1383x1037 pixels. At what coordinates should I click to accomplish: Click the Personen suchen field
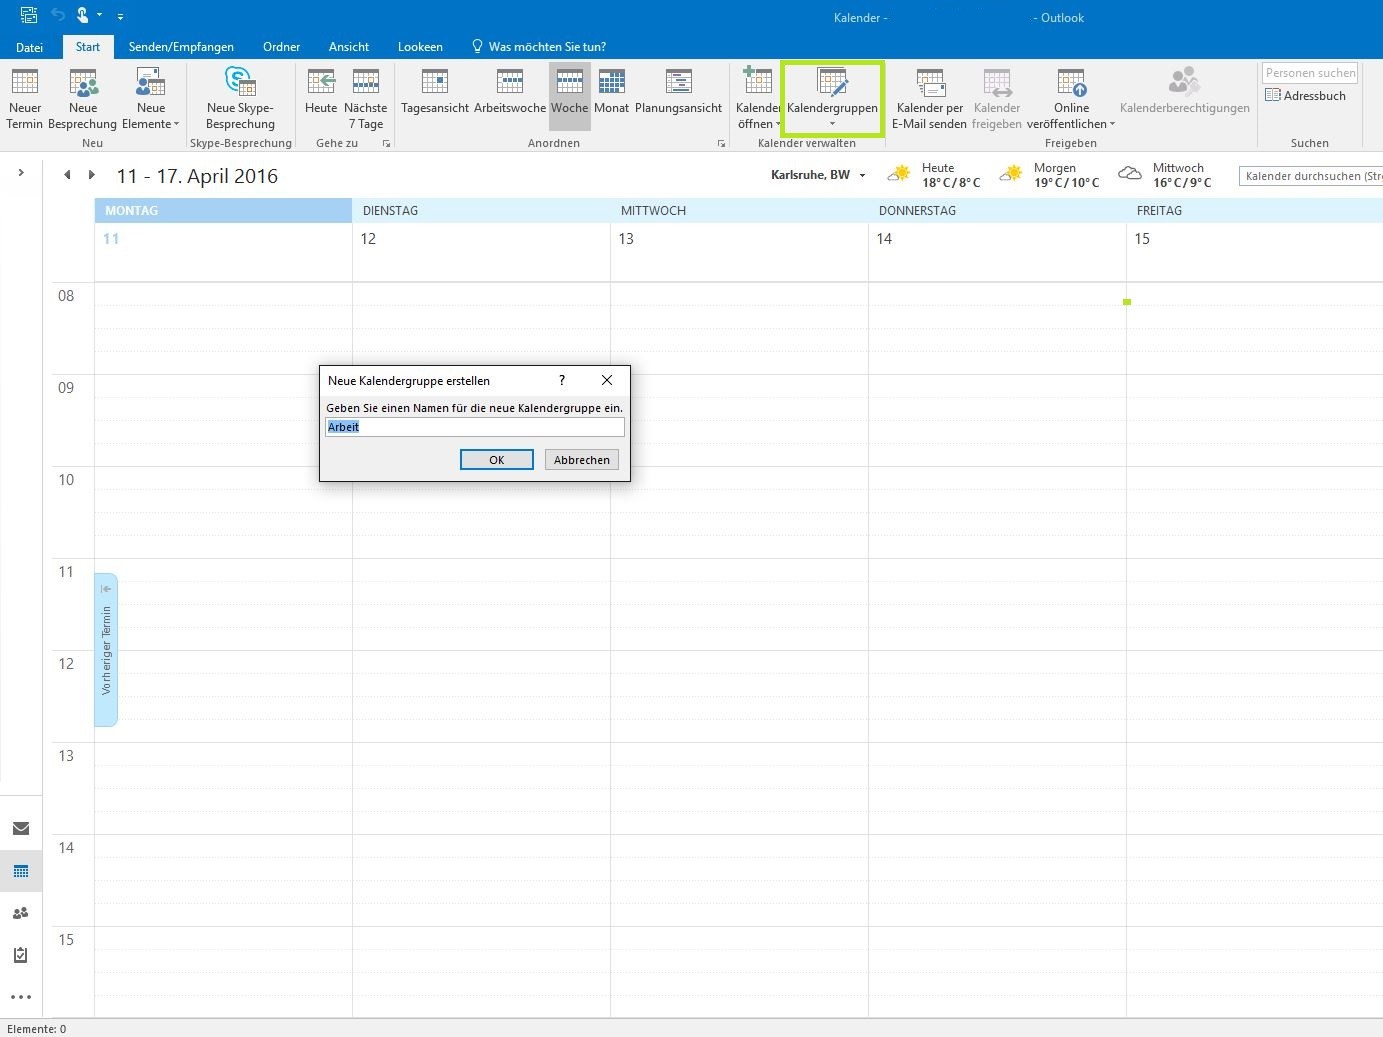coord(1310,73)
